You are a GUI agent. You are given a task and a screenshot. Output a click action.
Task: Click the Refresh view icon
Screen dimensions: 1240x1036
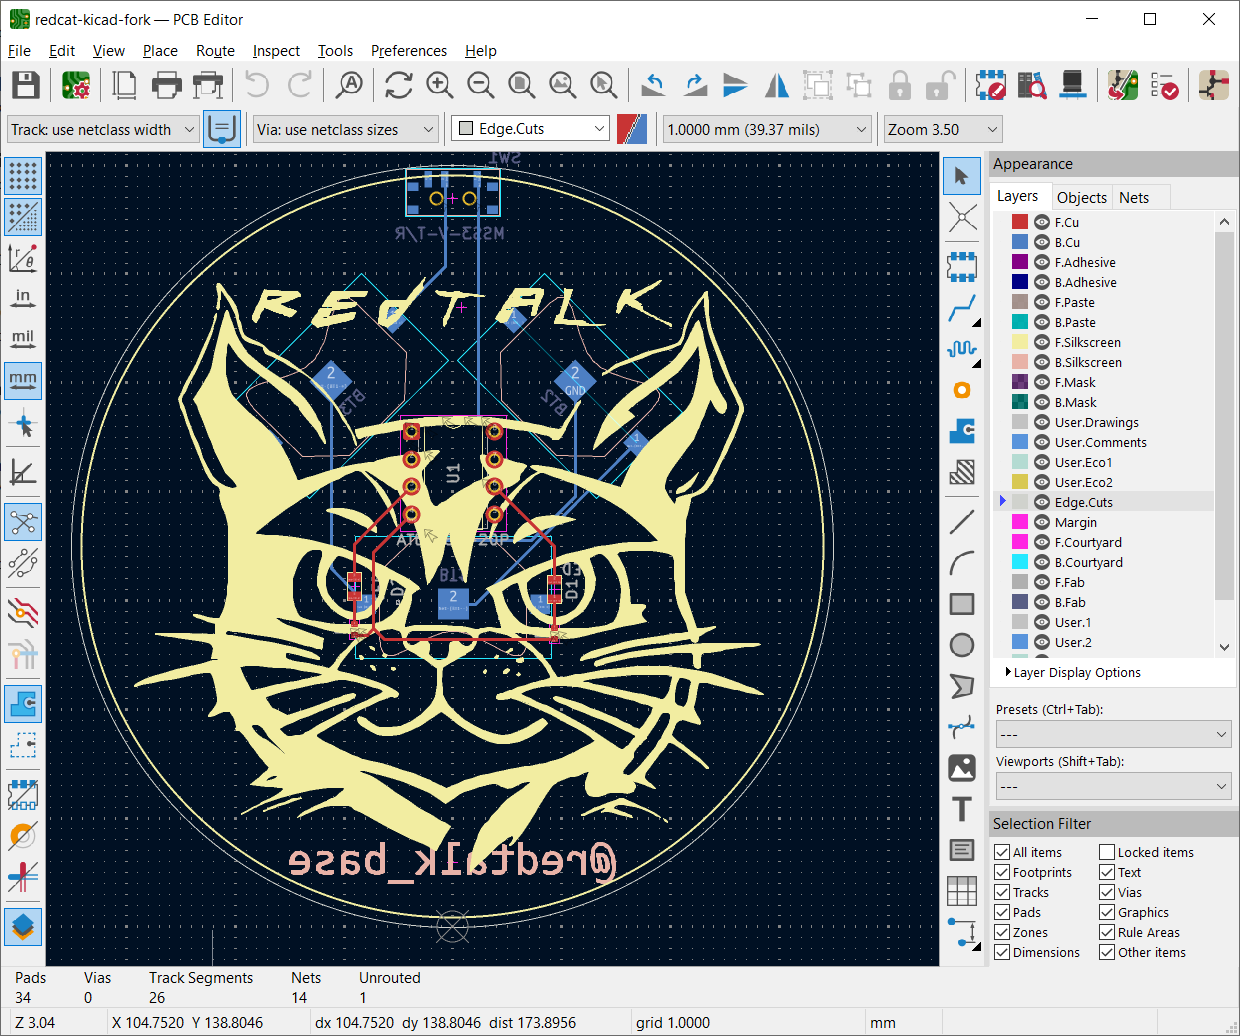(x=398, y=85)
